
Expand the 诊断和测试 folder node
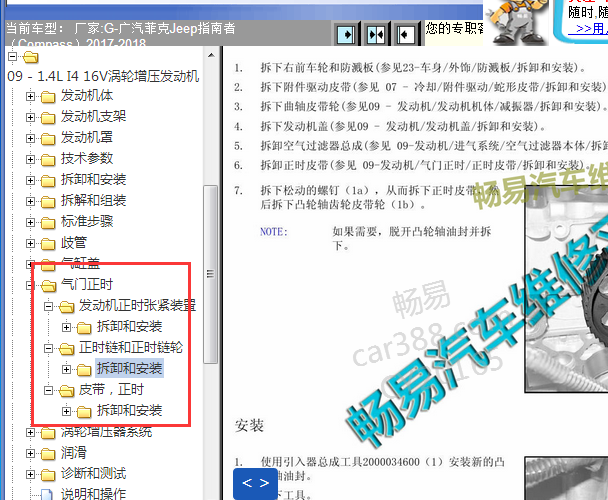click(30, 474)
